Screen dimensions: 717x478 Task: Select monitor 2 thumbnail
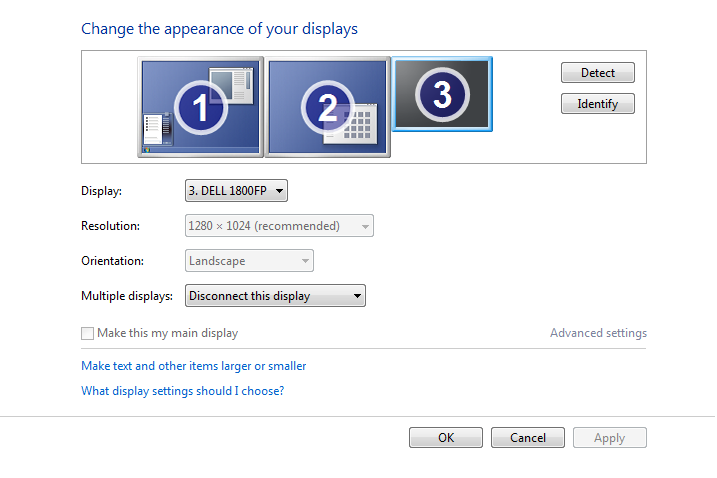coord(327,107)
